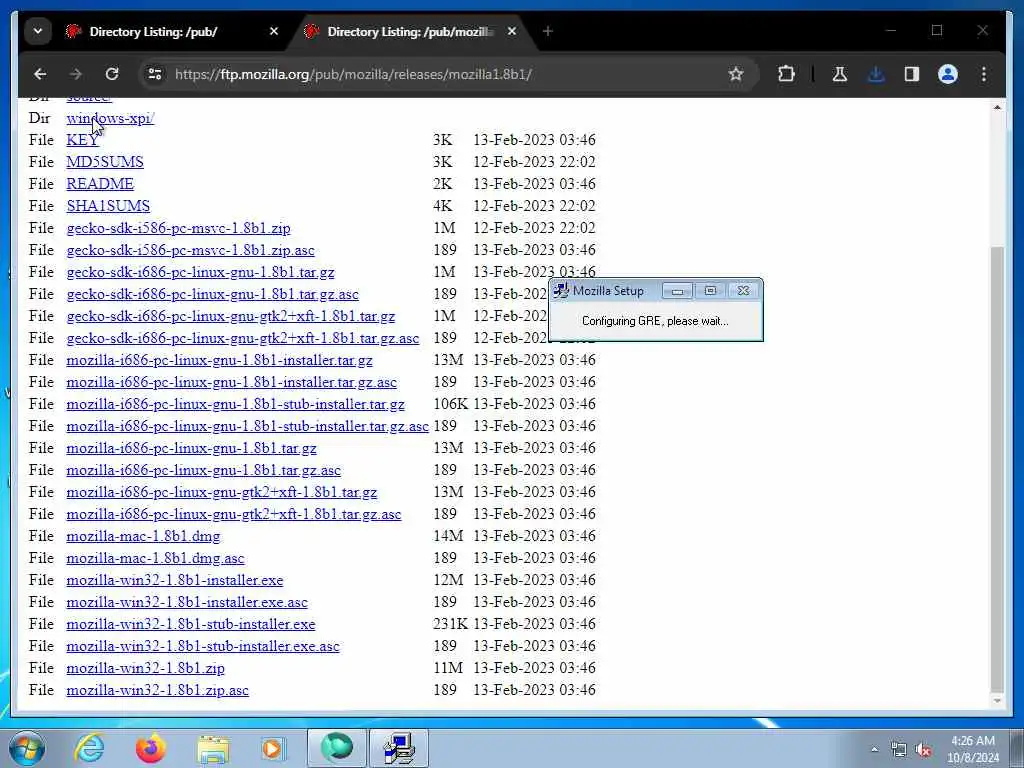Image resolution: width=1024 pixels, height=768 pixels.
Task: Reload the current page
Action: [x=112, y=74]
